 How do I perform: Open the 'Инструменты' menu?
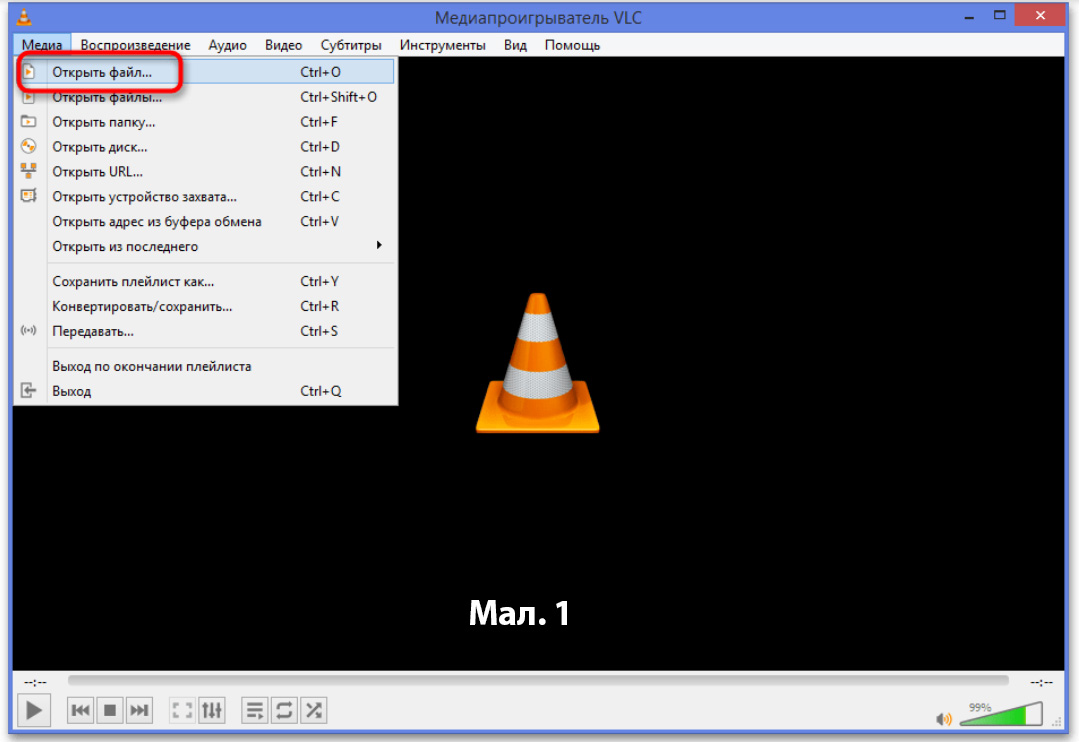pos(442,45)
